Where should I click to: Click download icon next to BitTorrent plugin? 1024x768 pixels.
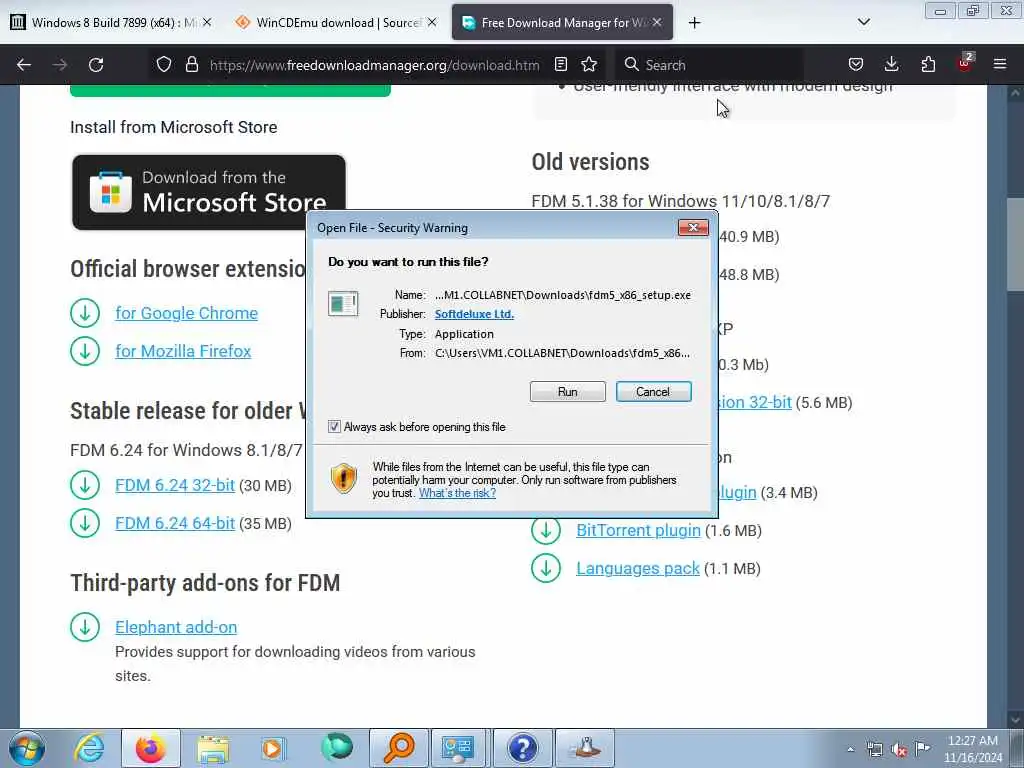[x=546, y=530]
